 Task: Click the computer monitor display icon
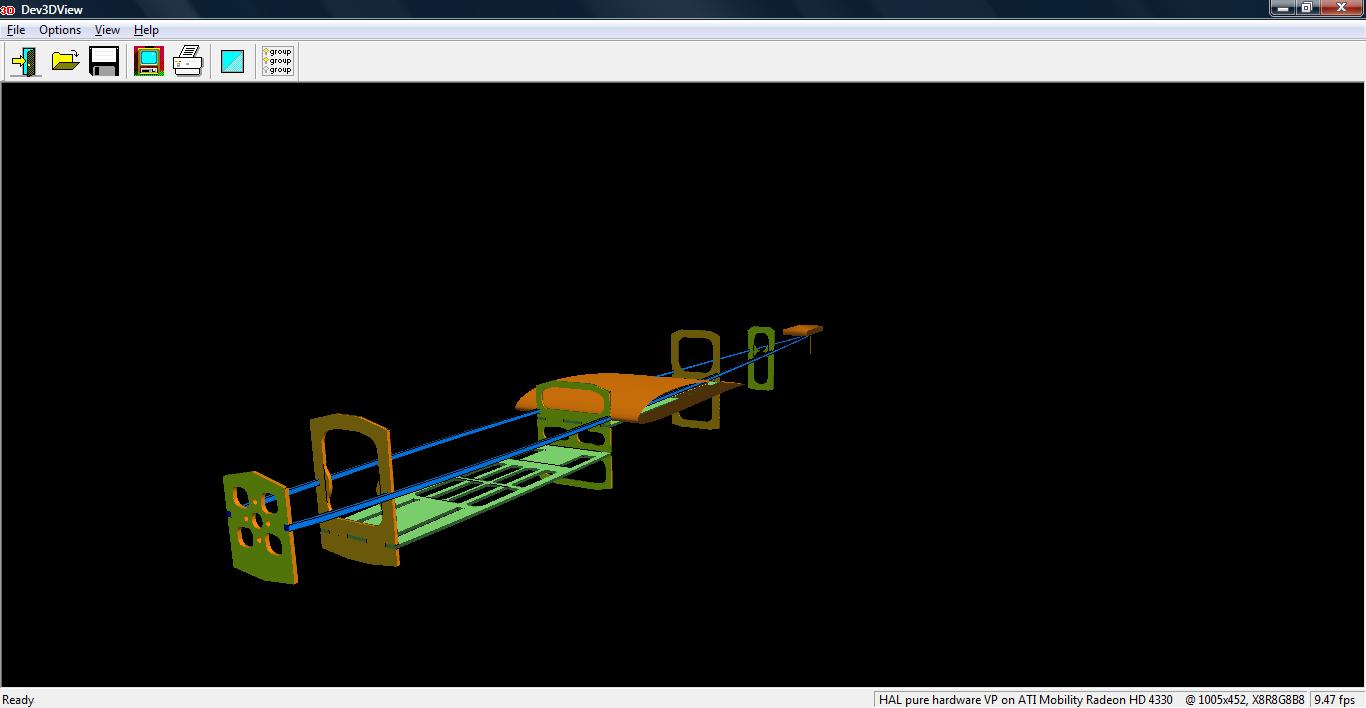tap(149, 62)
